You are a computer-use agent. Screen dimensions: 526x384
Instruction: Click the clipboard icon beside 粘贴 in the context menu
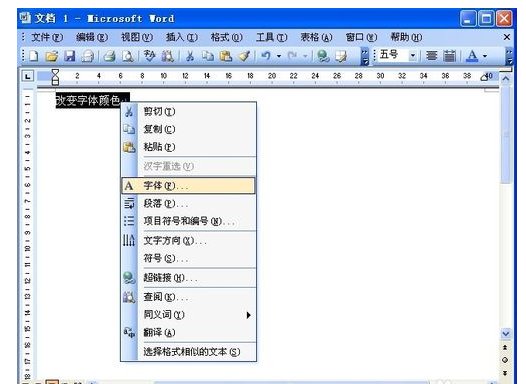(x=129, y=147)
